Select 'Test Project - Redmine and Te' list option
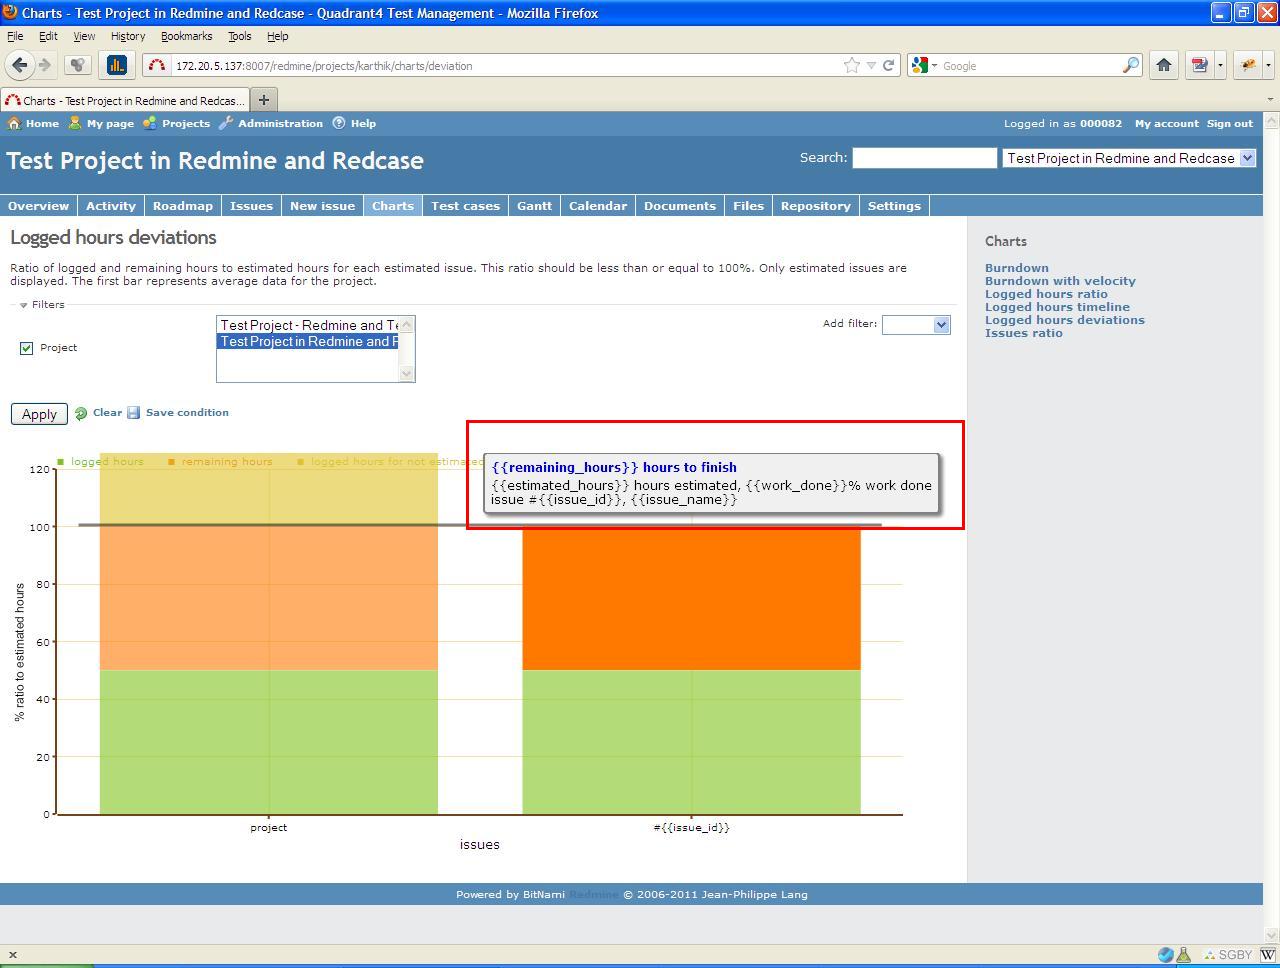1280x968 pixels. pos(308,325)
